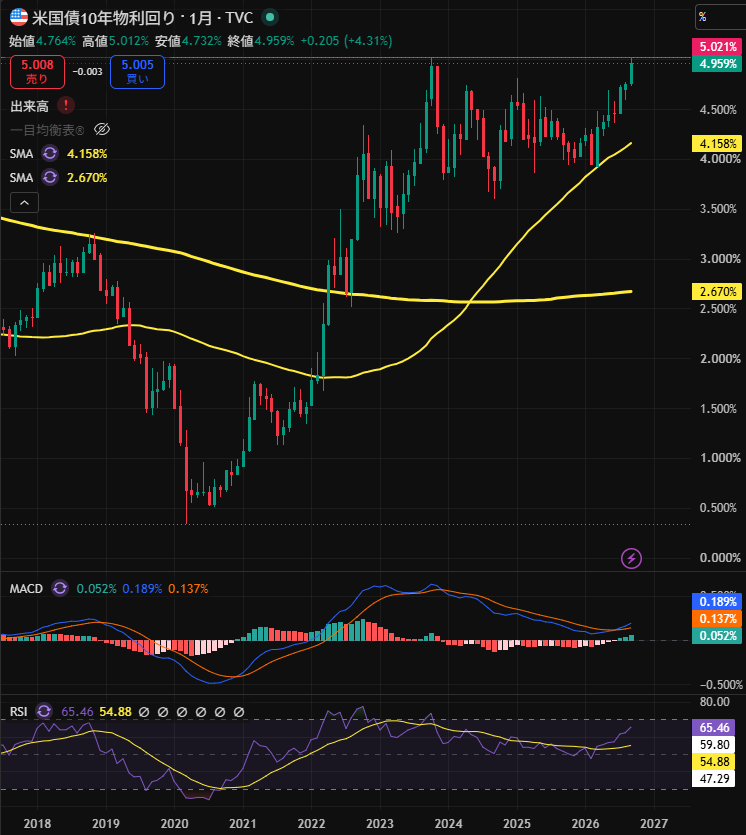The height and width of the screenshot is (835, 746).
Task: Click the 出来高 volume indicator label
Action: tap(29, 106)
